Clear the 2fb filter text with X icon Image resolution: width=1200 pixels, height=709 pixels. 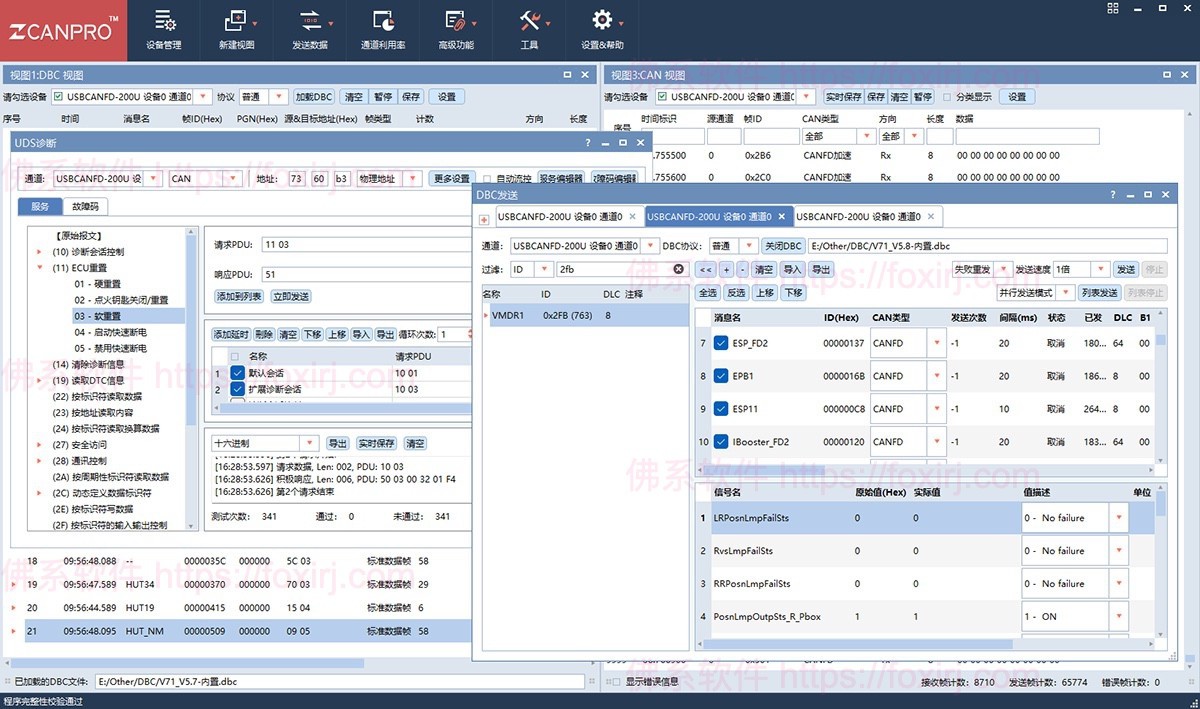[x=678, y=269]
